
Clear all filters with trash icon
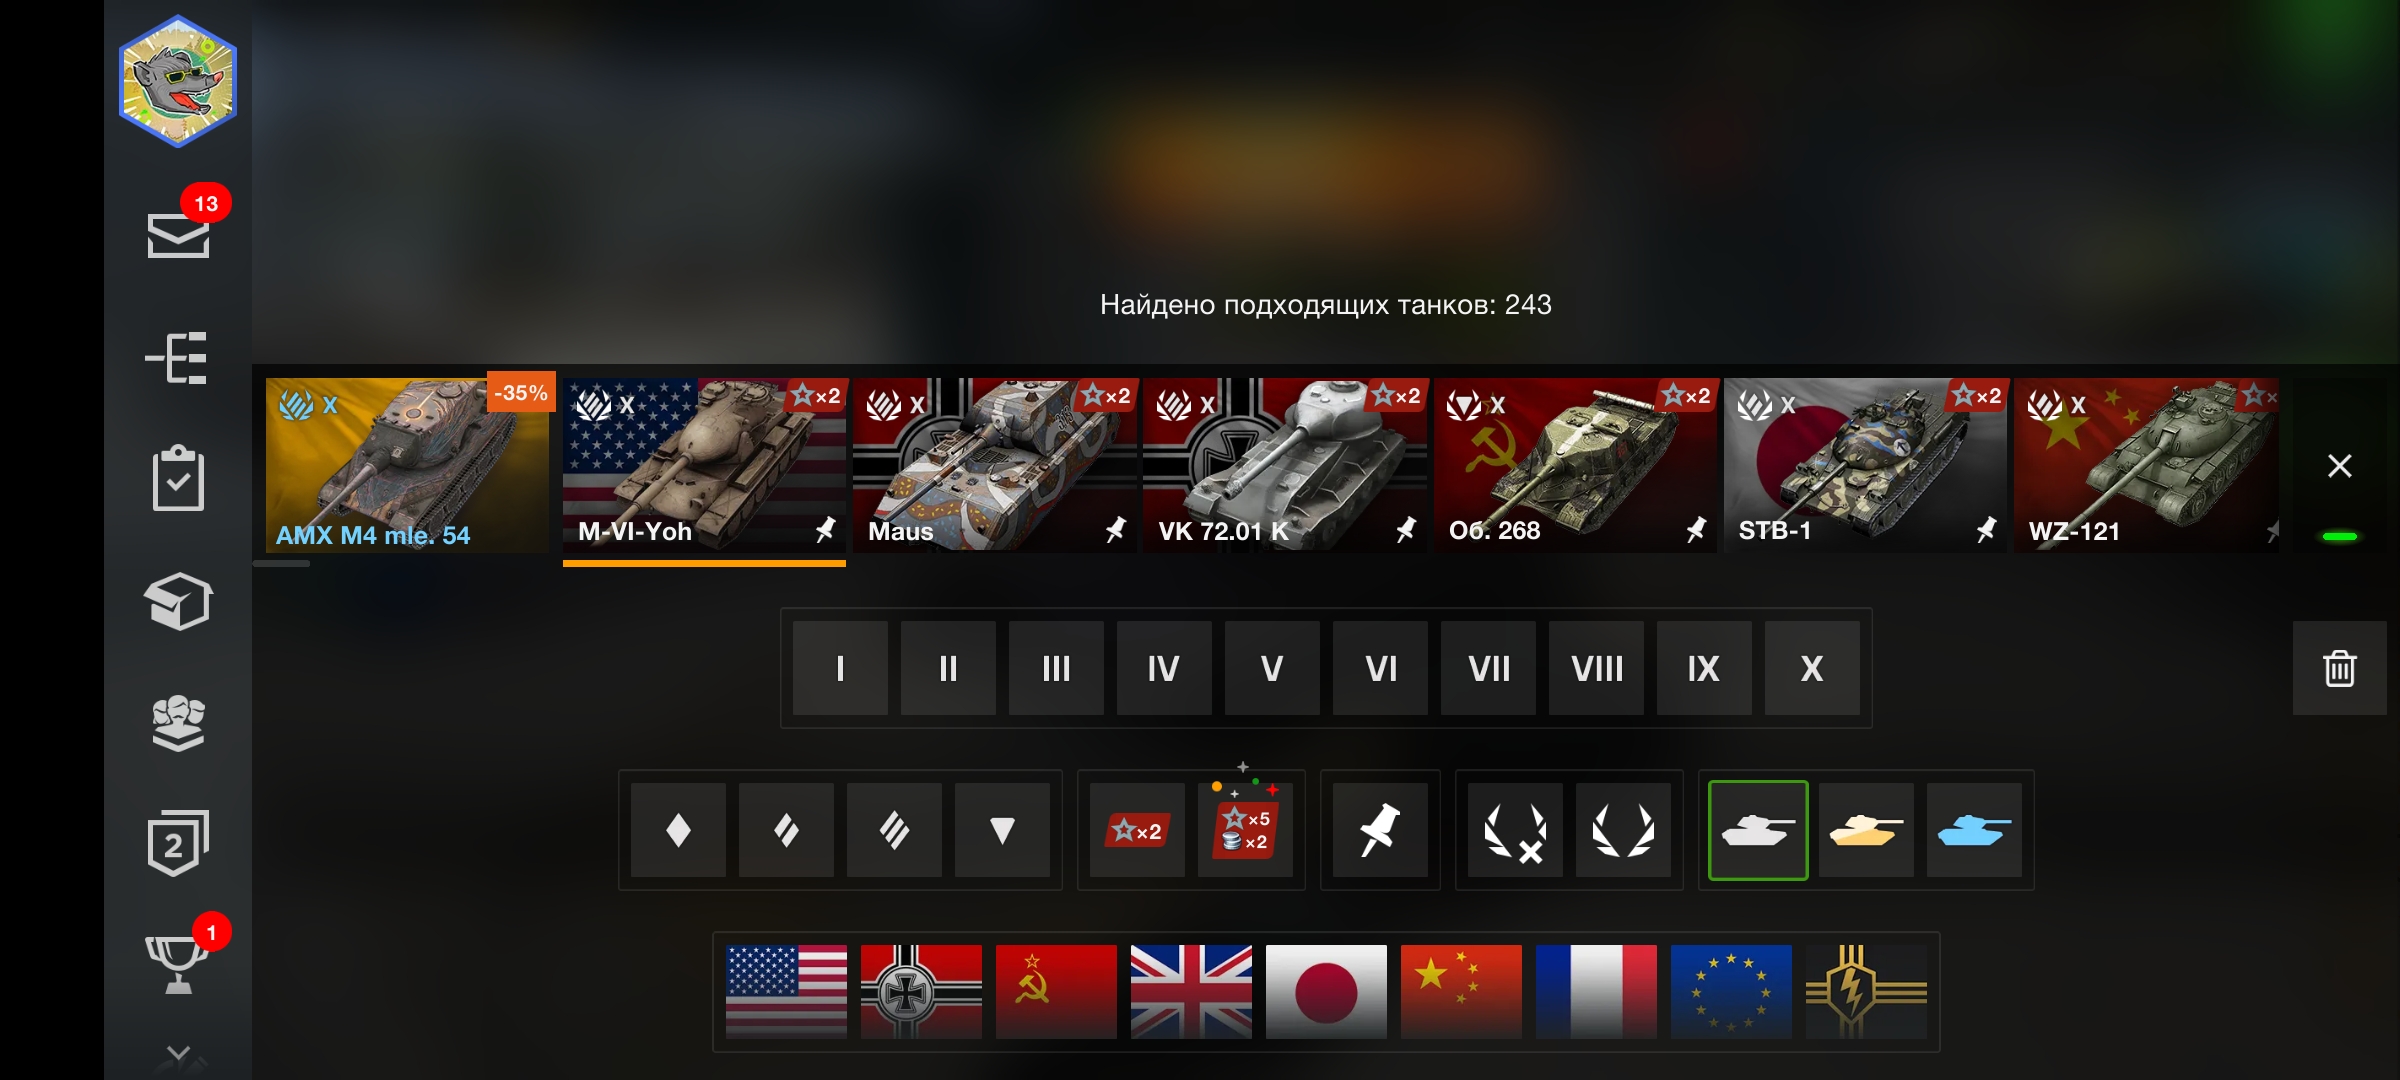coord(2339,668)
